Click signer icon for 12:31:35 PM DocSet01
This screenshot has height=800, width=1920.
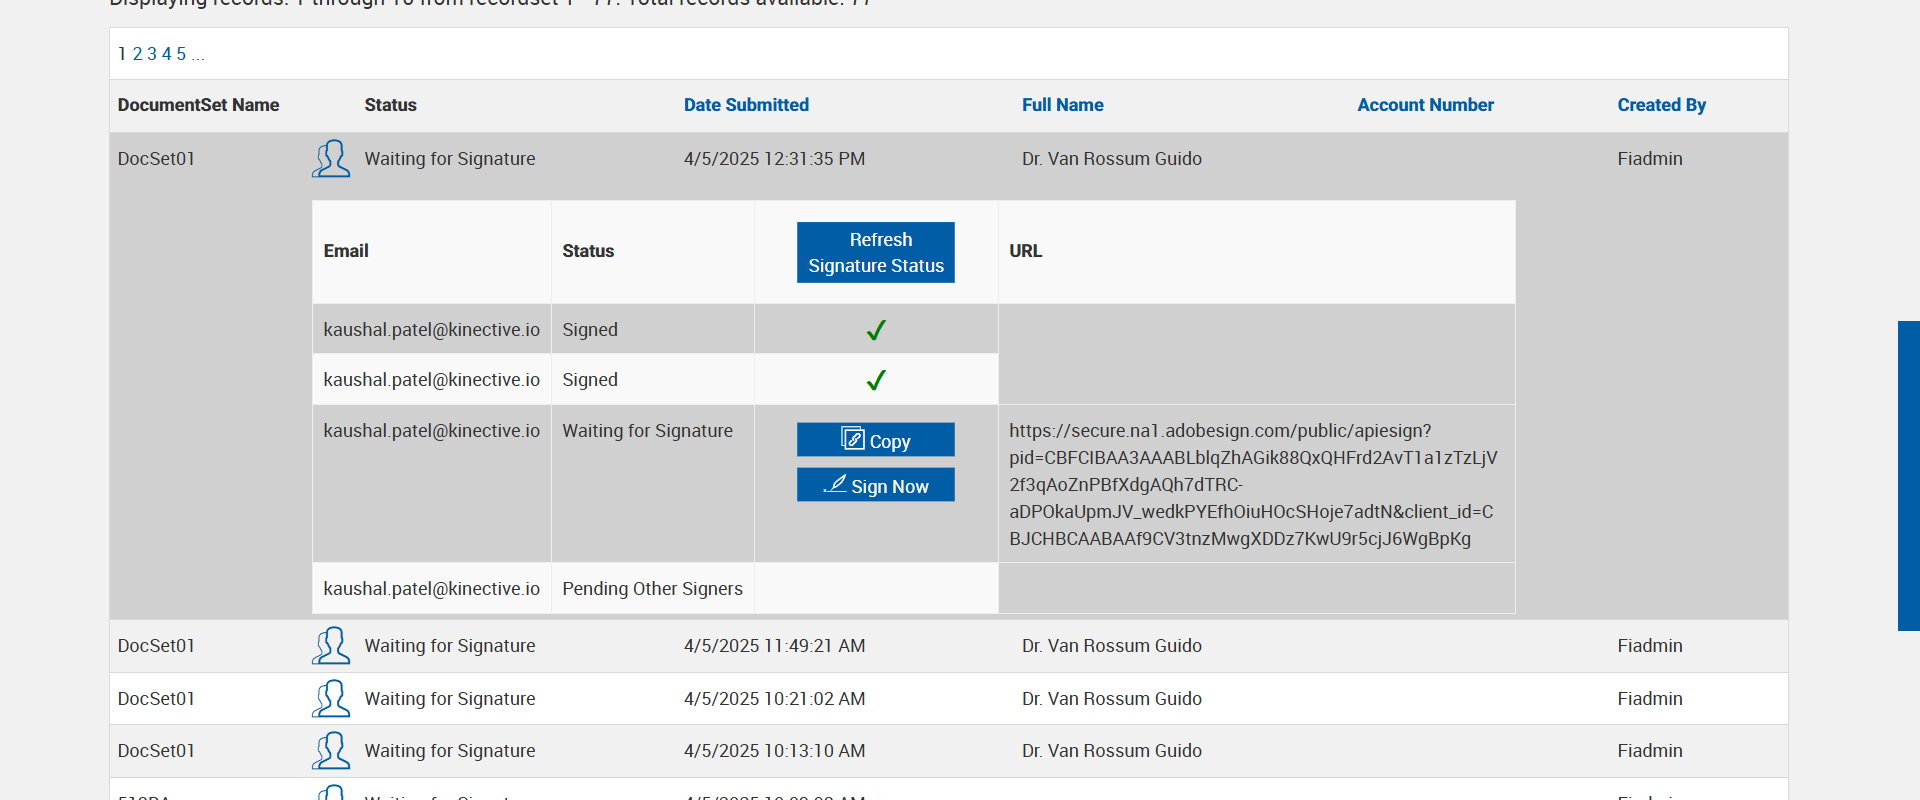click(331, 159)
